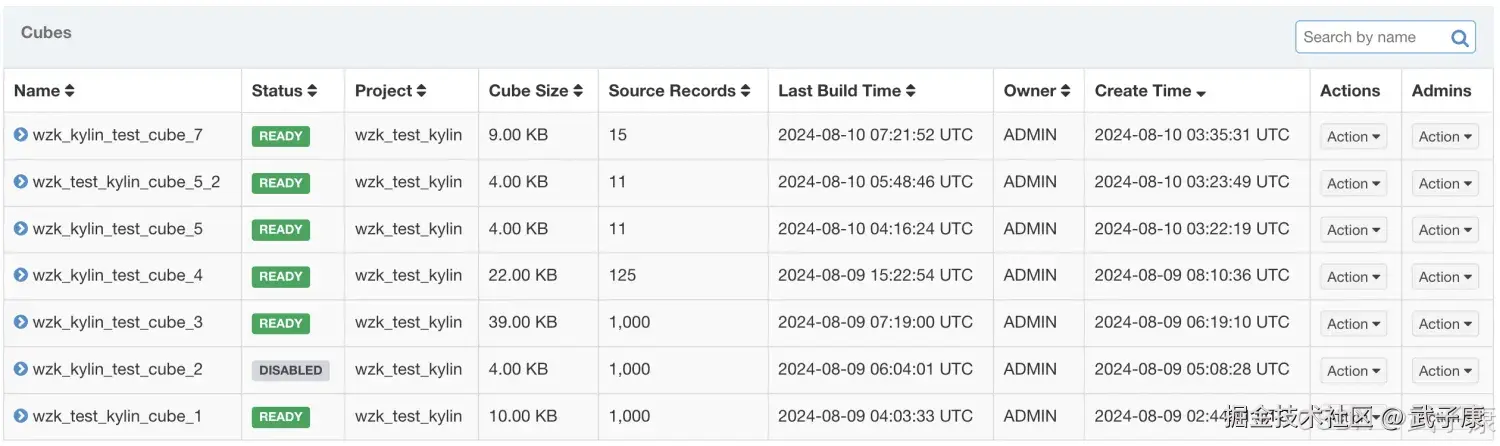
Task: Expand the wzk_kylin_test_cube_2 row arrow icon
Action: 20,369
